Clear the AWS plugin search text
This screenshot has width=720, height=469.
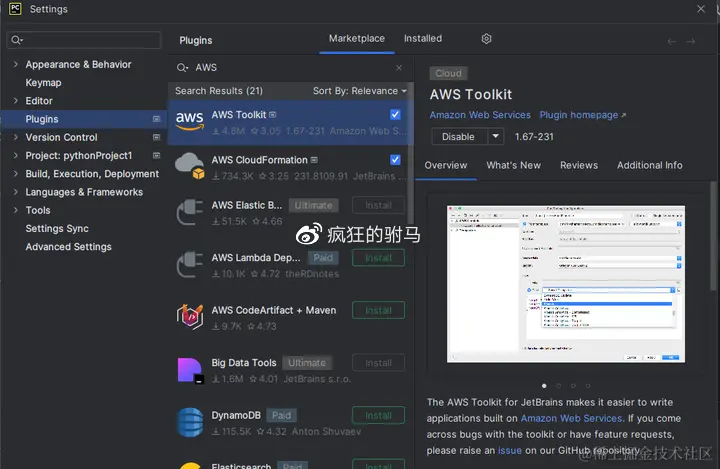399,68
